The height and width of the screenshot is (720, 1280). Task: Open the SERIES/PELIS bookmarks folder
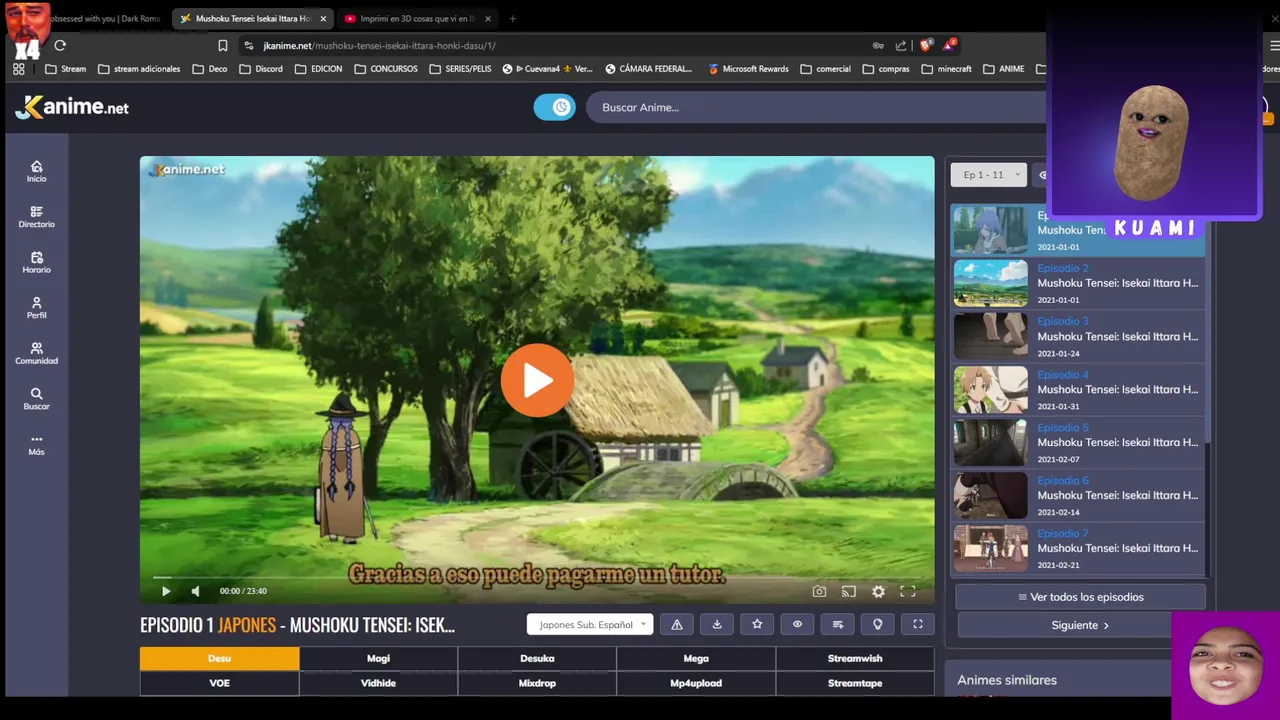460,69
